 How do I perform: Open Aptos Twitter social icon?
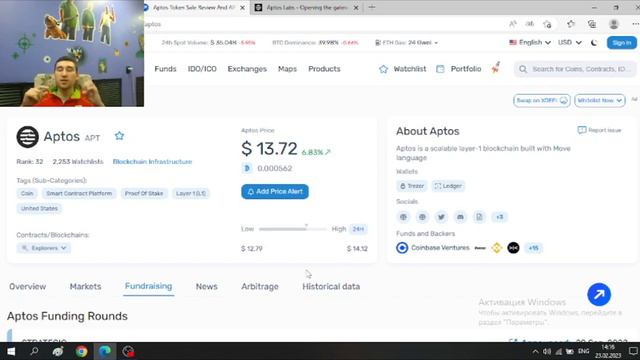coord(441,217)
